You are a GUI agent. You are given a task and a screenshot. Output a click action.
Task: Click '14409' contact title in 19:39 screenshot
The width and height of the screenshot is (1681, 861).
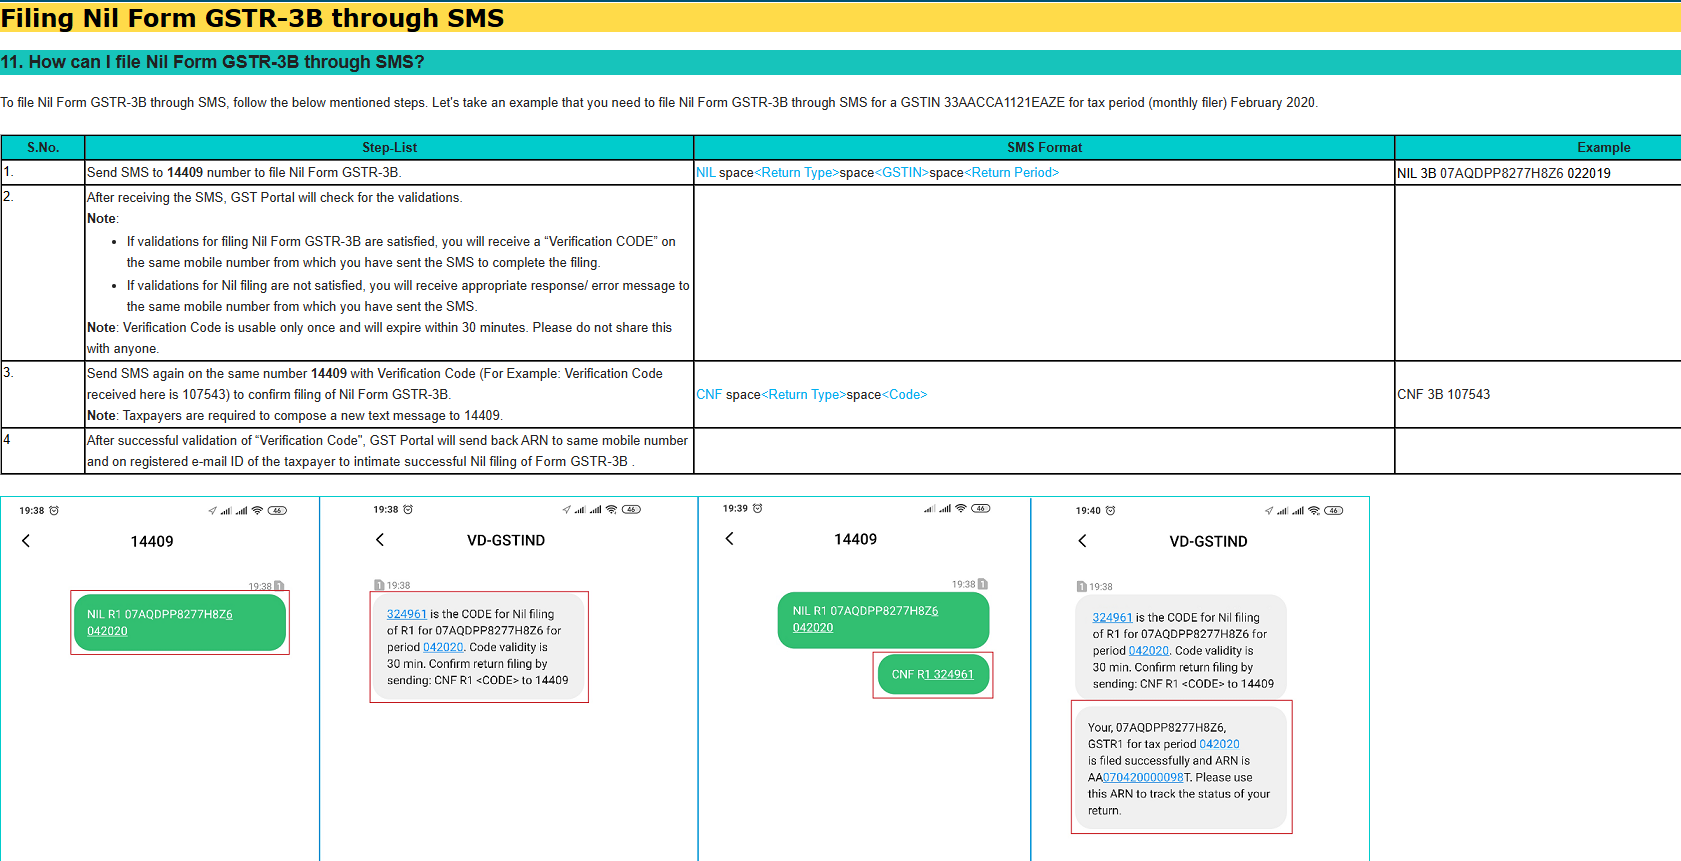855,539
